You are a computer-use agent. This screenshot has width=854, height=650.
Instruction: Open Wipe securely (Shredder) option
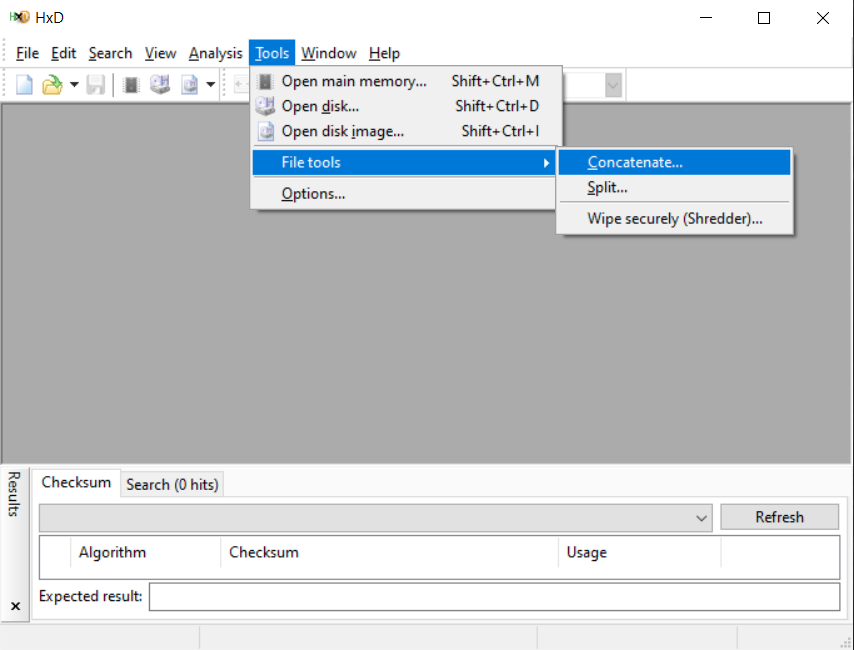674,218
